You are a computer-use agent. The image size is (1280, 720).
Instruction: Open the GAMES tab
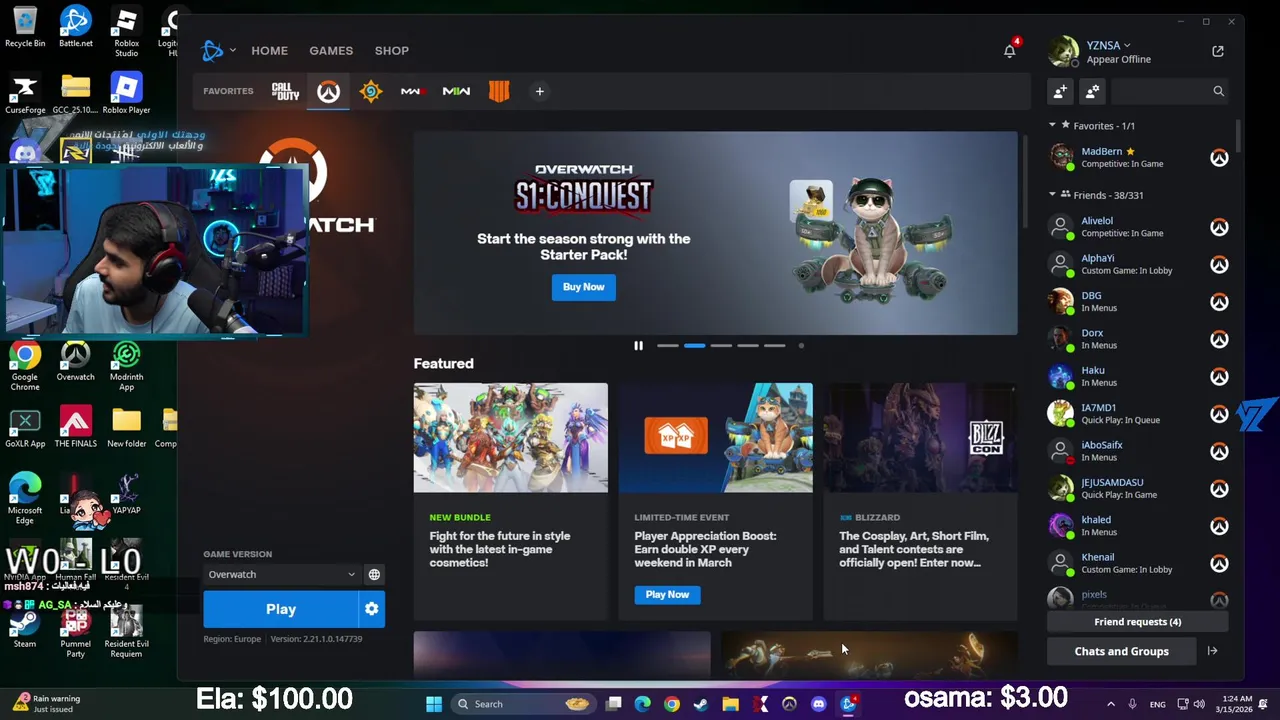click(x=331, y=50)
